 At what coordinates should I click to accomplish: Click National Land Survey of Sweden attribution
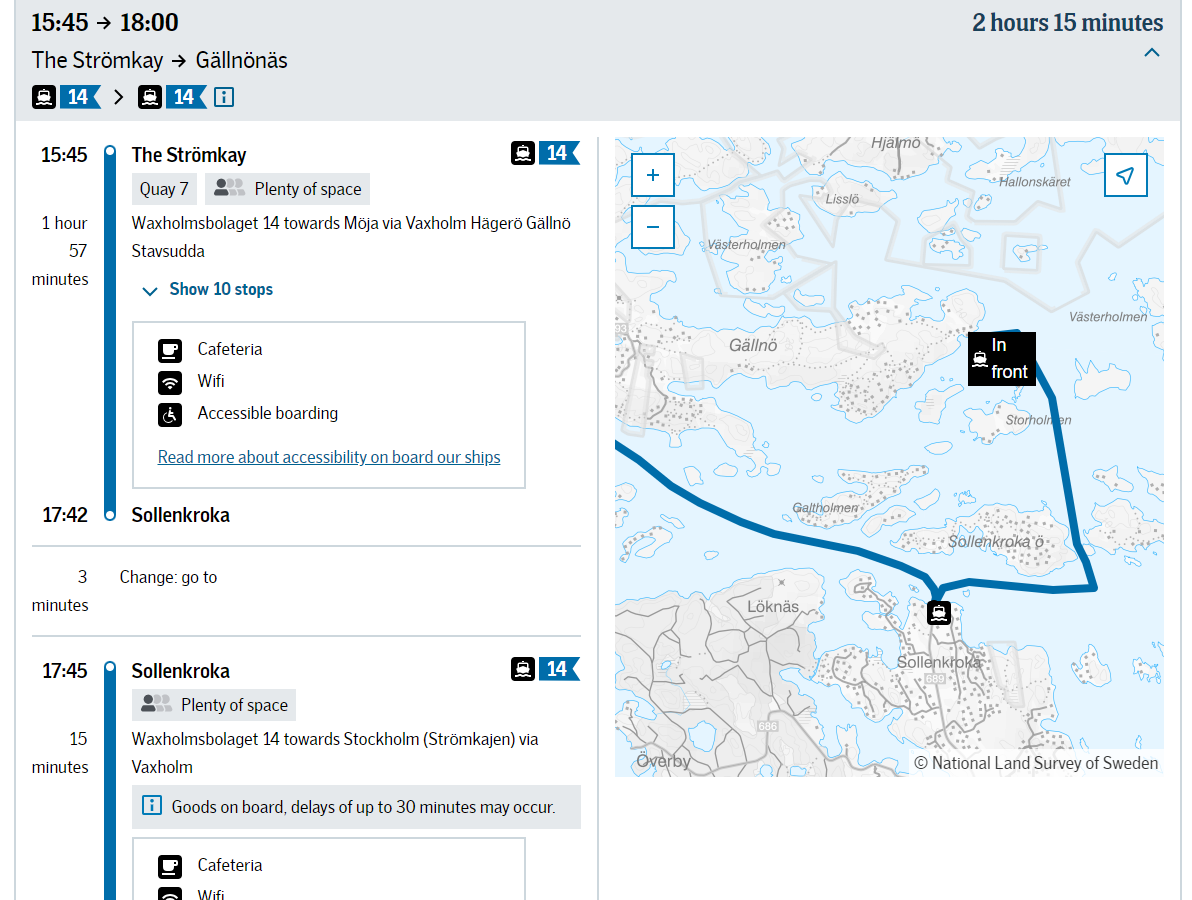point(1037,763)
